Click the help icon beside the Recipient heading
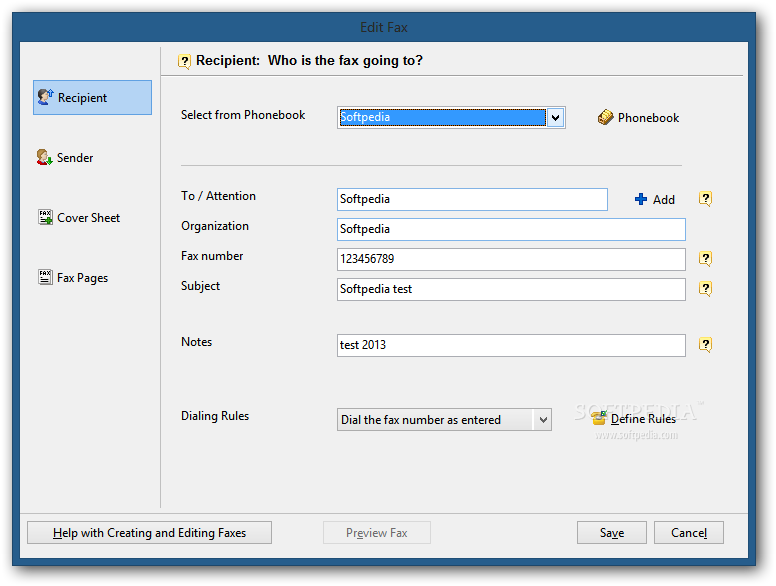 pos(184,61)
